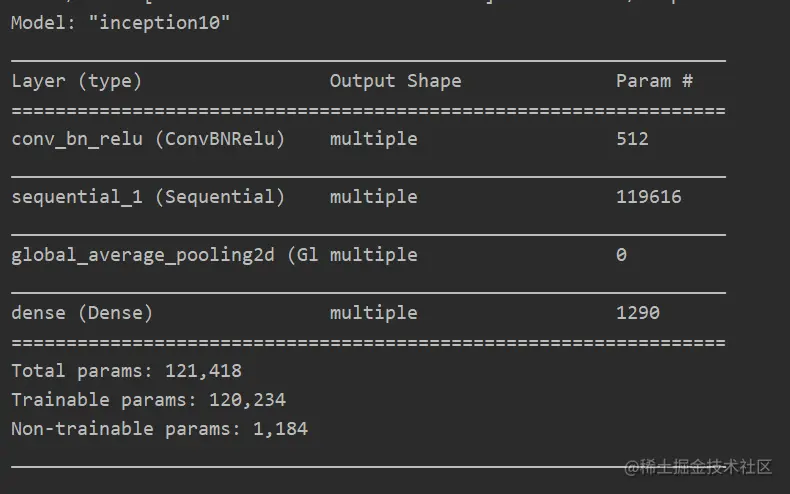The image size is (790, 494).
Task: Click the "Total params: 121,418" line
Action: click(x=126, y=371)
